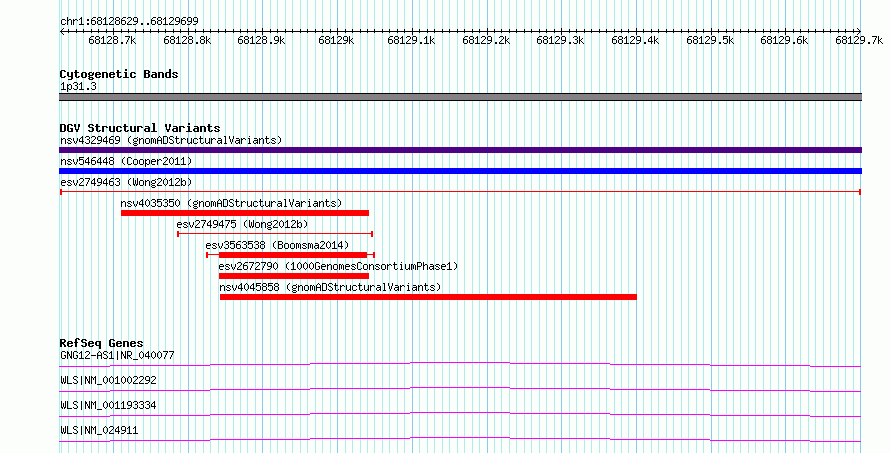The width and height of the screenshot is (890, 453).
Task: Select the esv2749463 thin red variant line
Action: 460,192
